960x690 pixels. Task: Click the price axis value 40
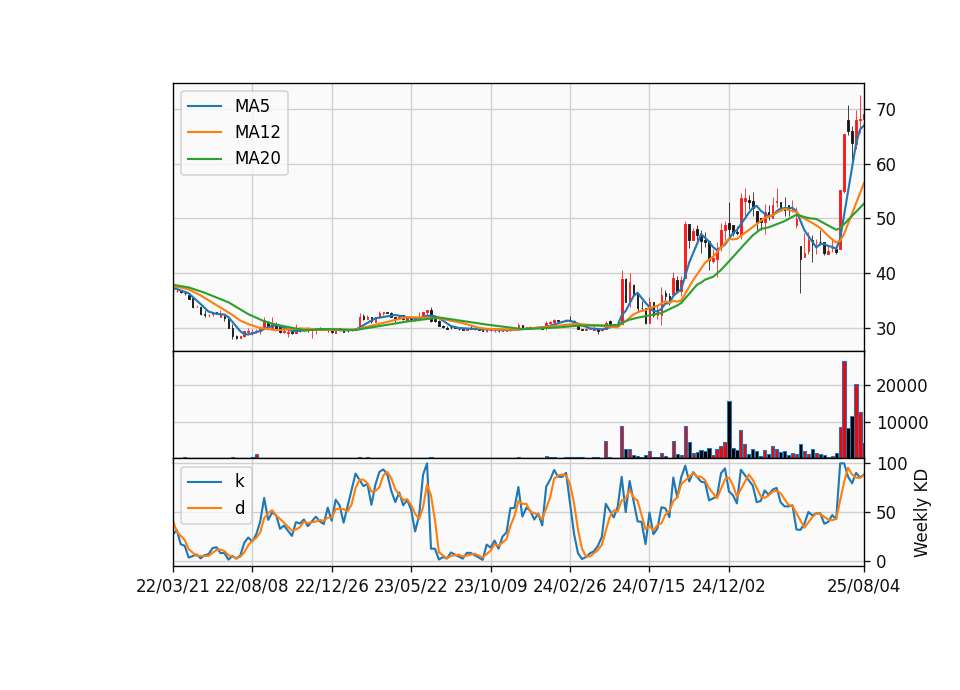pos(885,274)
